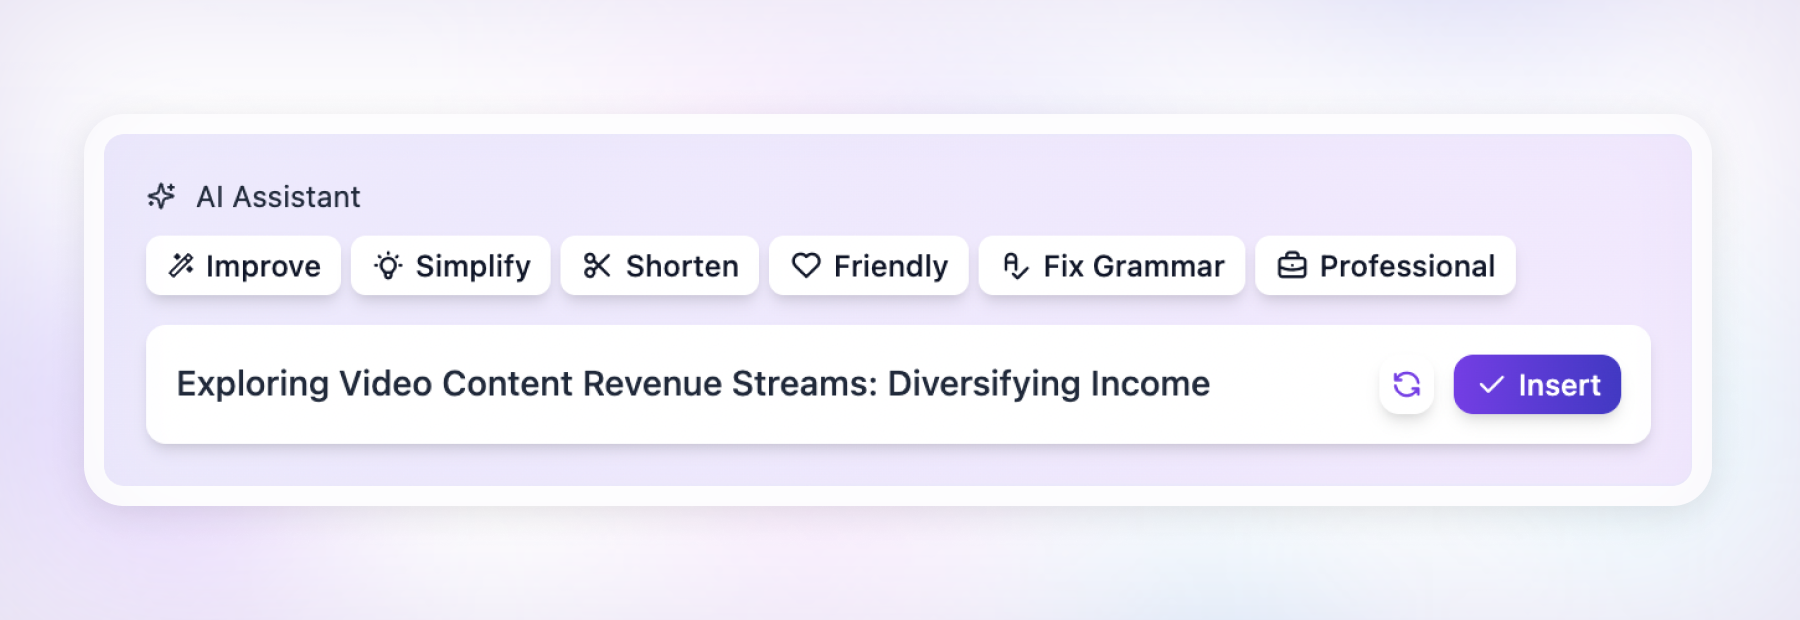Click the AI Assistant heading text

(x=278, y=197)
